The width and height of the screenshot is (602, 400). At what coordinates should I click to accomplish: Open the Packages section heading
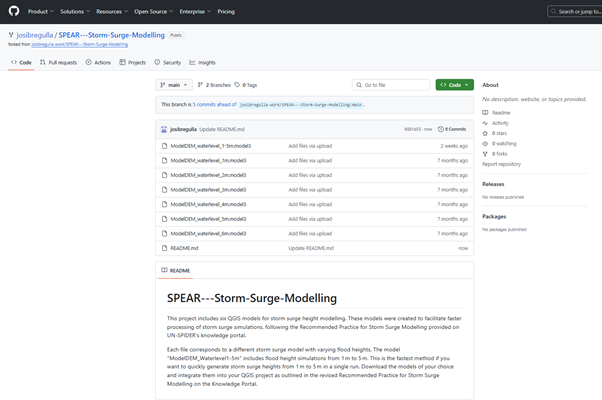(494, 217)
